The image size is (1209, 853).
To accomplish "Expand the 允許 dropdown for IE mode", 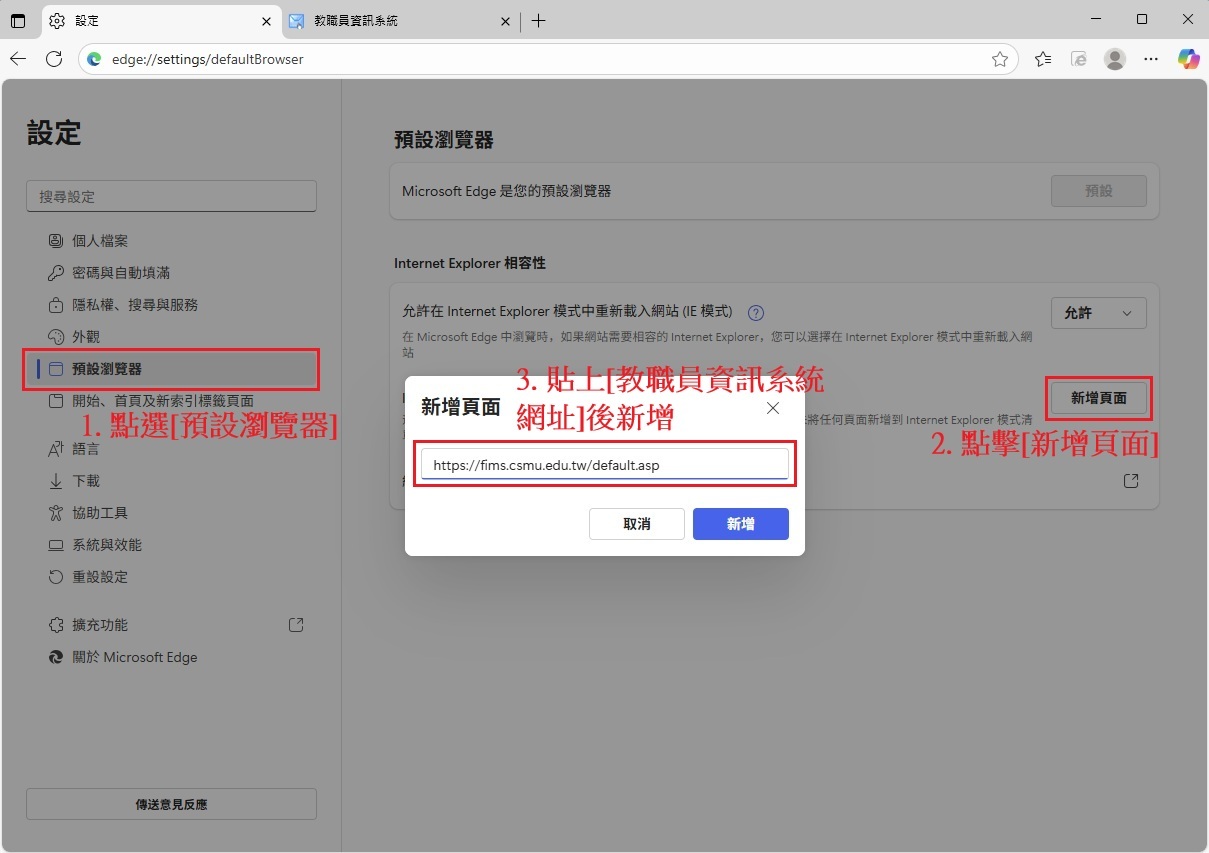I will [x=1098, y=313].
